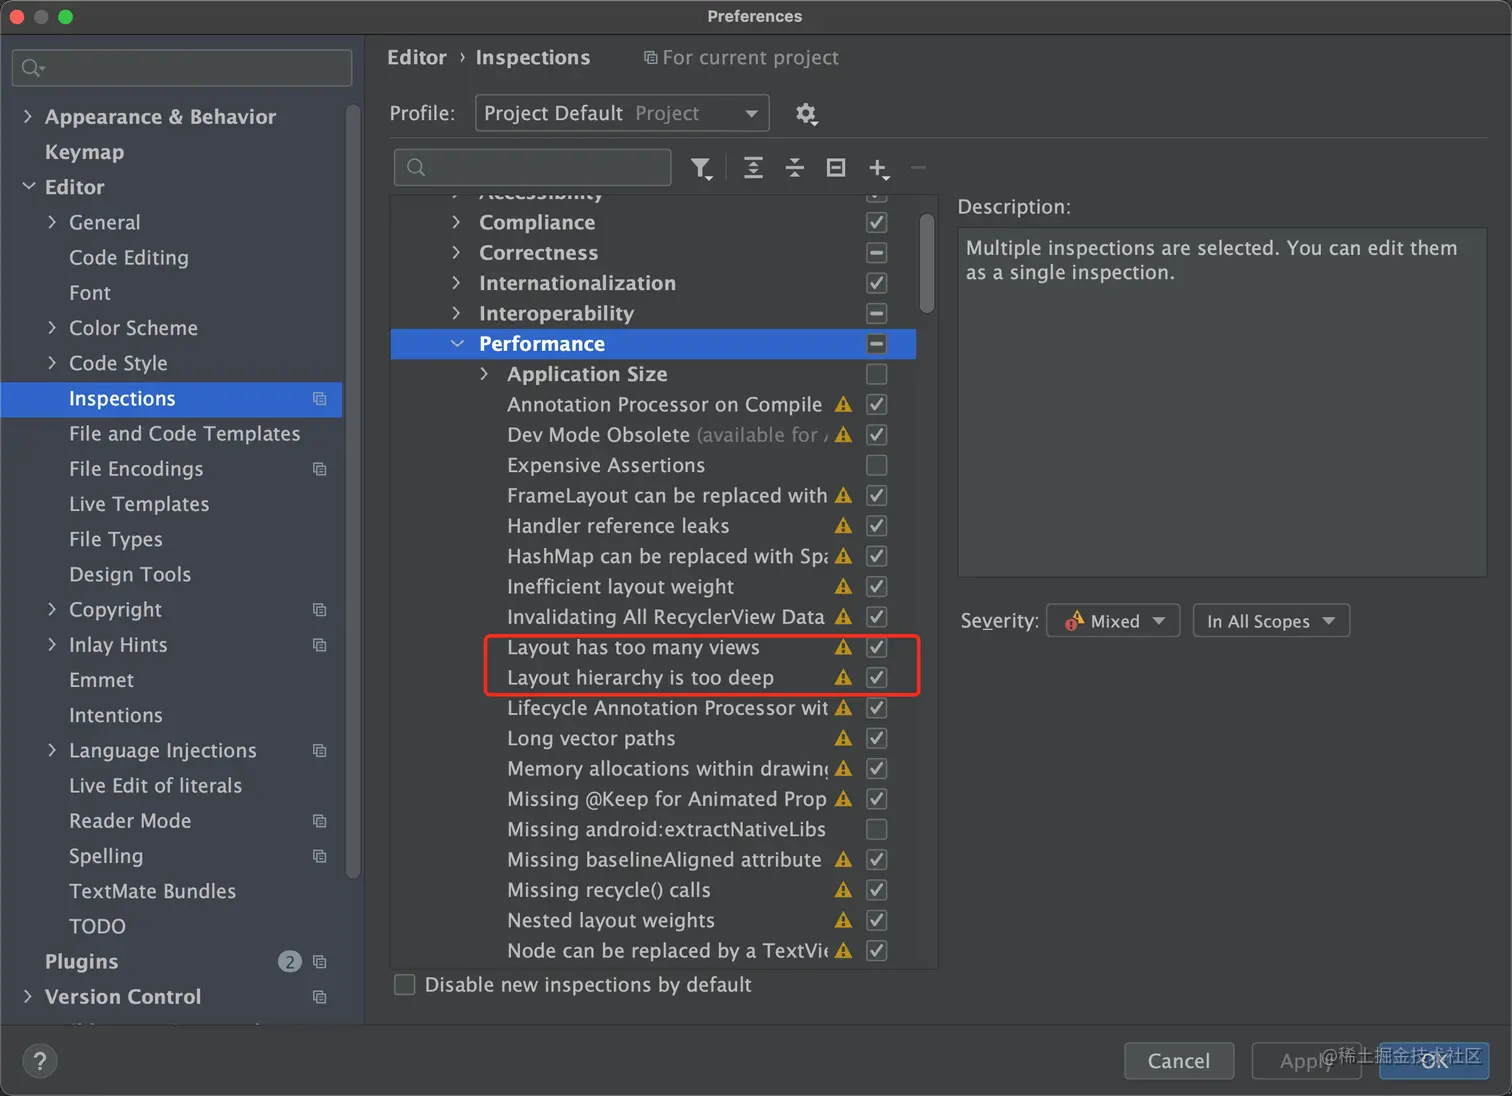Open TextMate Bundles settings
Viewport: 1512px width, 1096px height.
point(153,891)
